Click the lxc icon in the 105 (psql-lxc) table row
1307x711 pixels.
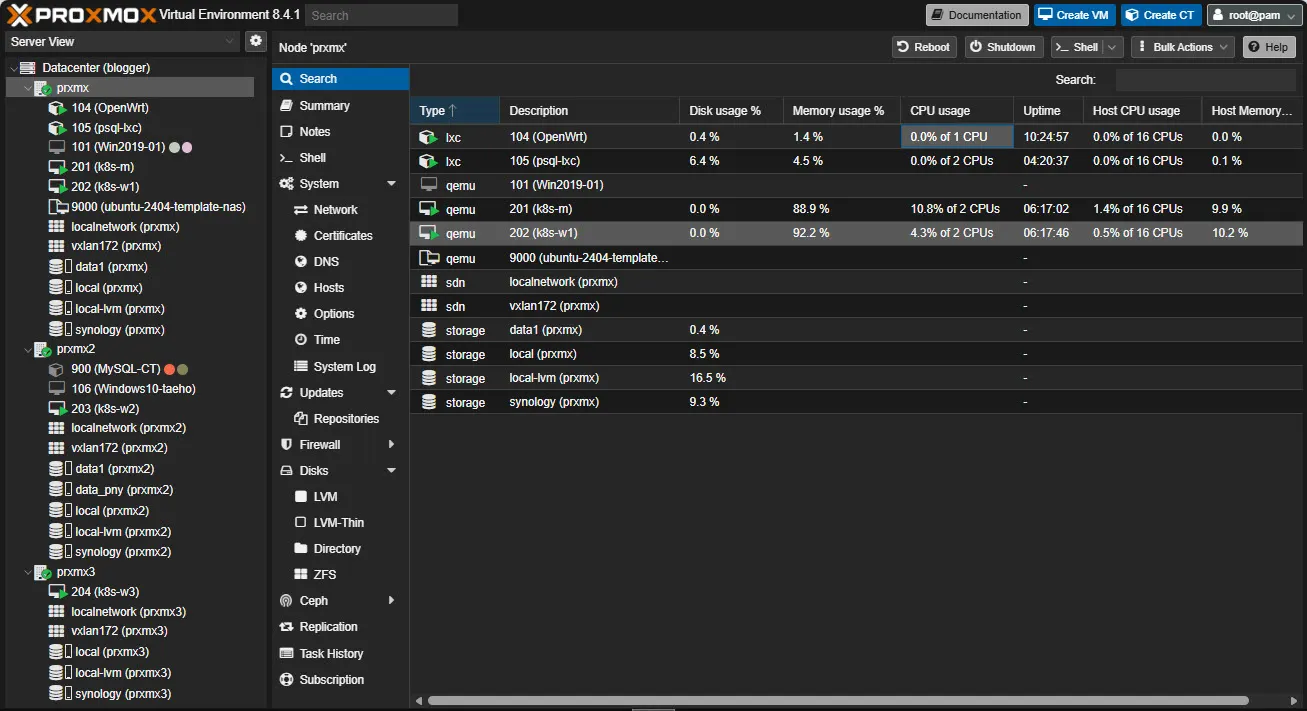(x=429, y=161)
